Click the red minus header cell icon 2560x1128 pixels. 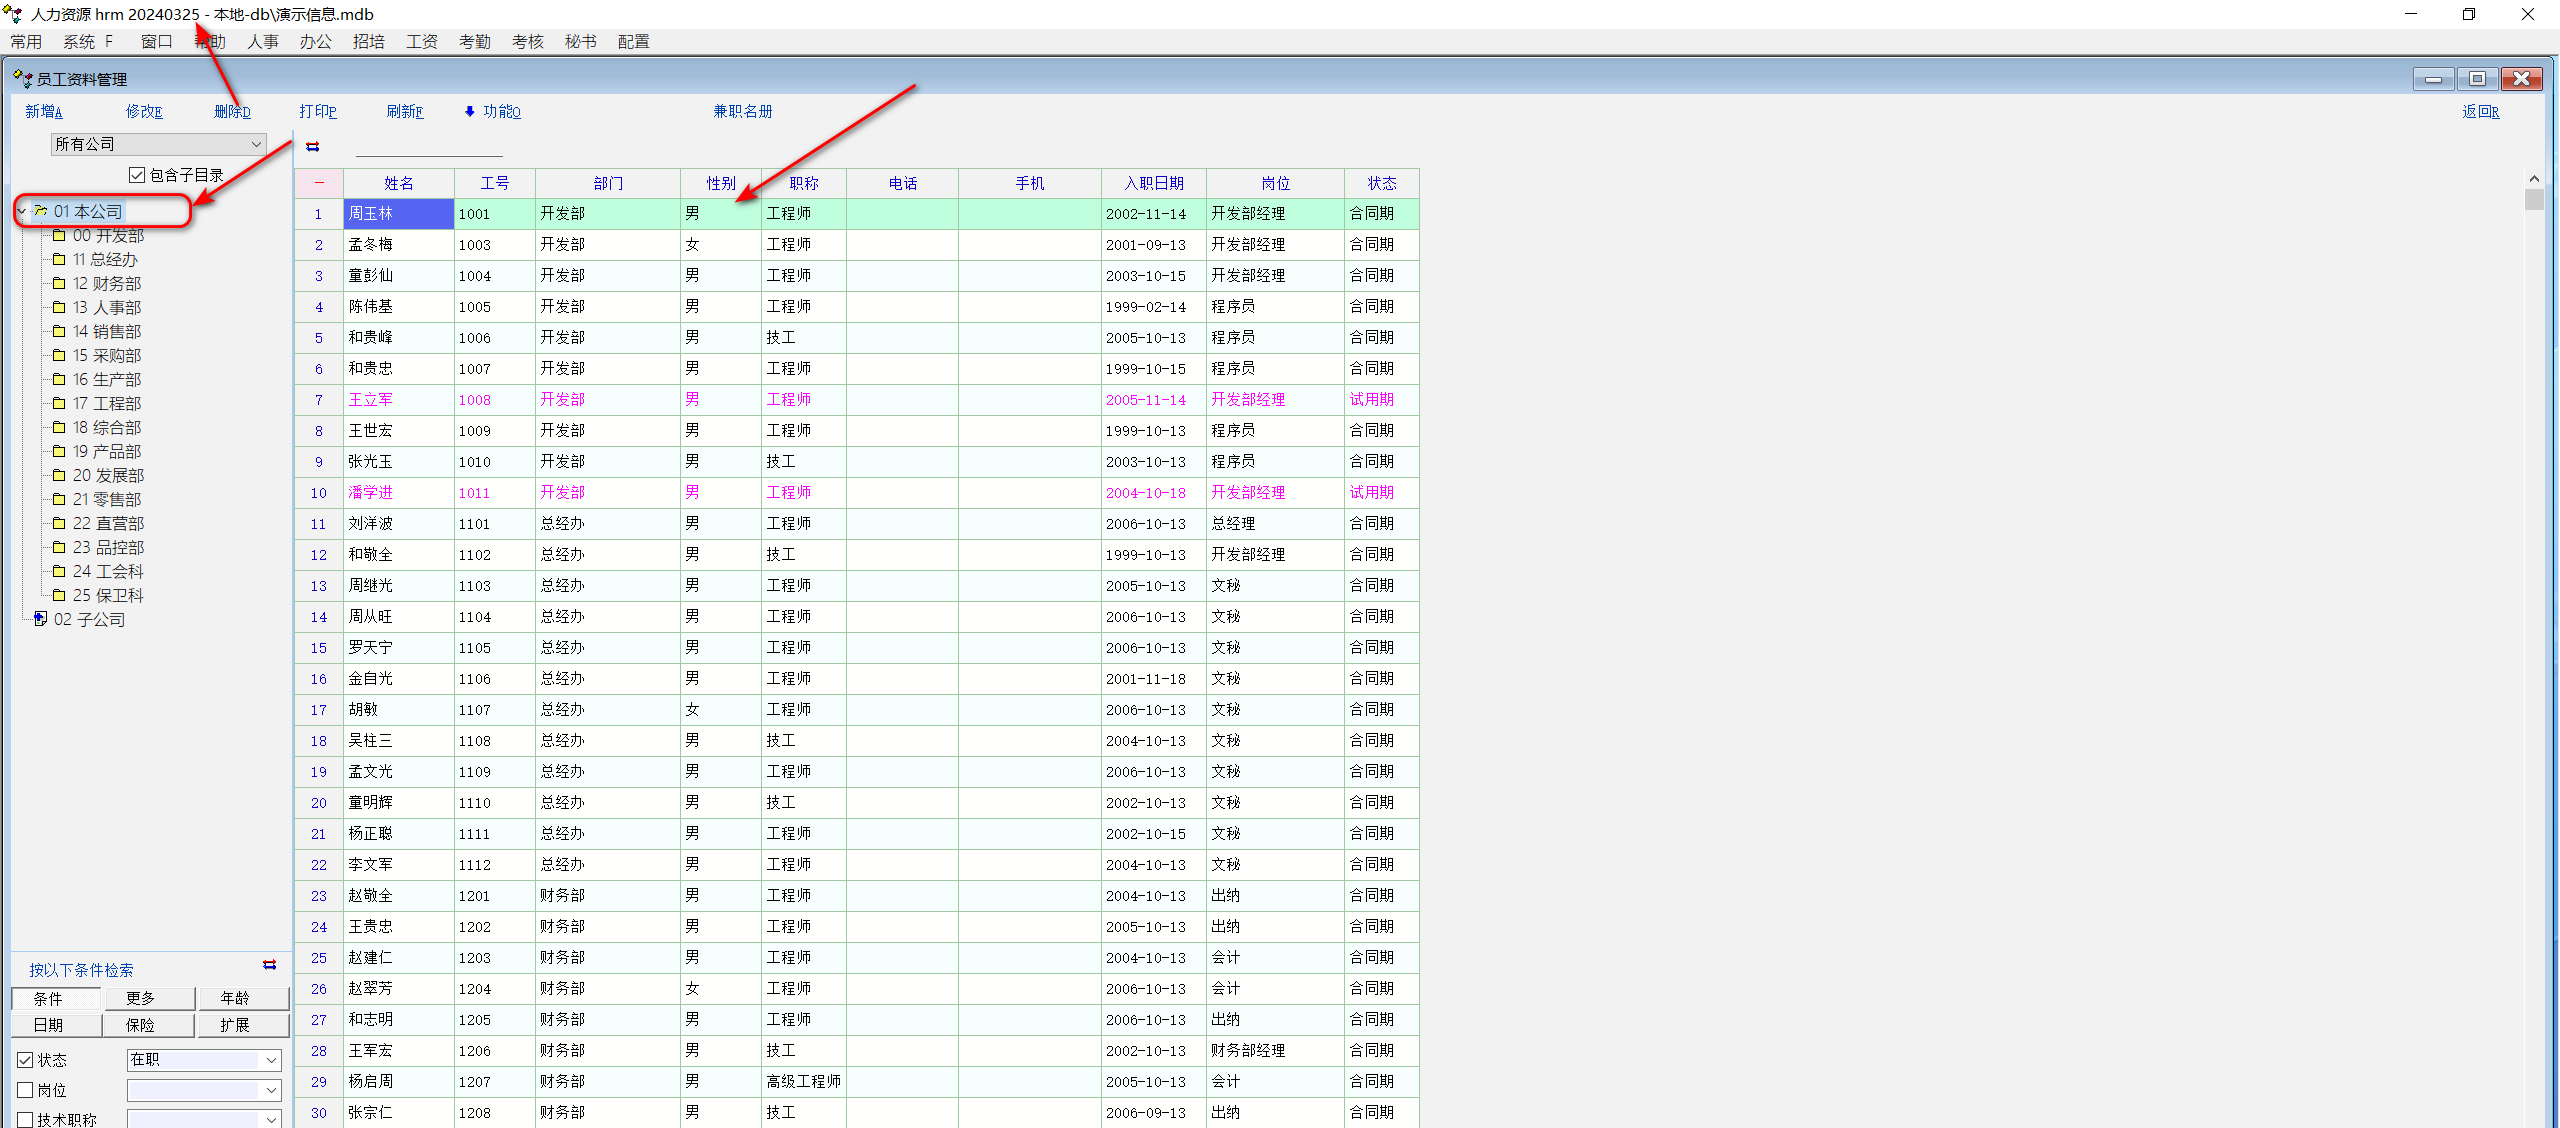click(319, 183)
